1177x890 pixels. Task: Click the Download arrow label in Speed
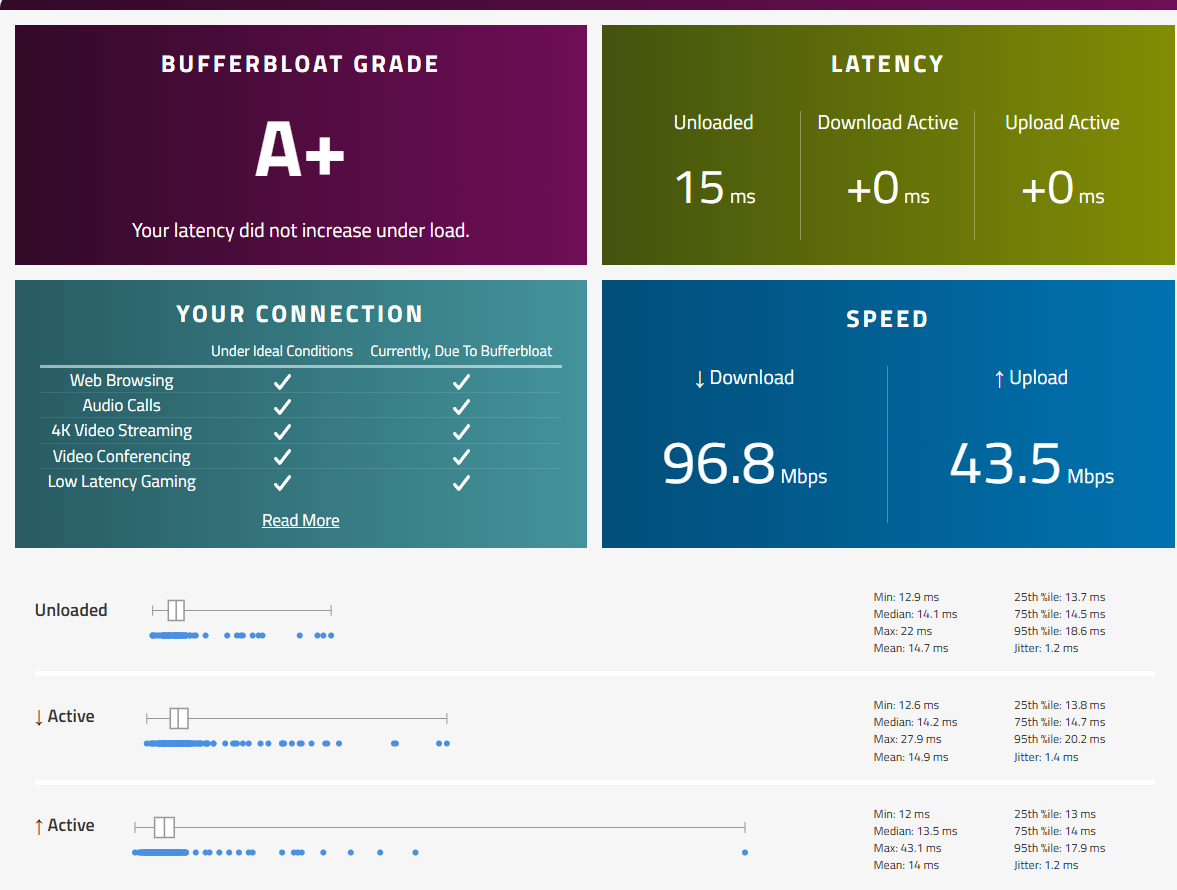[744, 377]
